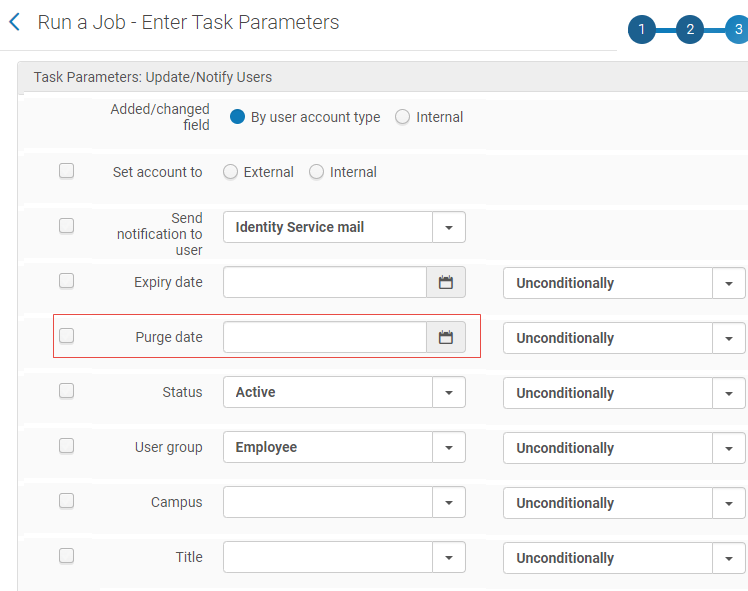Go to wizard step 3 circle

[x=738, y=30]
